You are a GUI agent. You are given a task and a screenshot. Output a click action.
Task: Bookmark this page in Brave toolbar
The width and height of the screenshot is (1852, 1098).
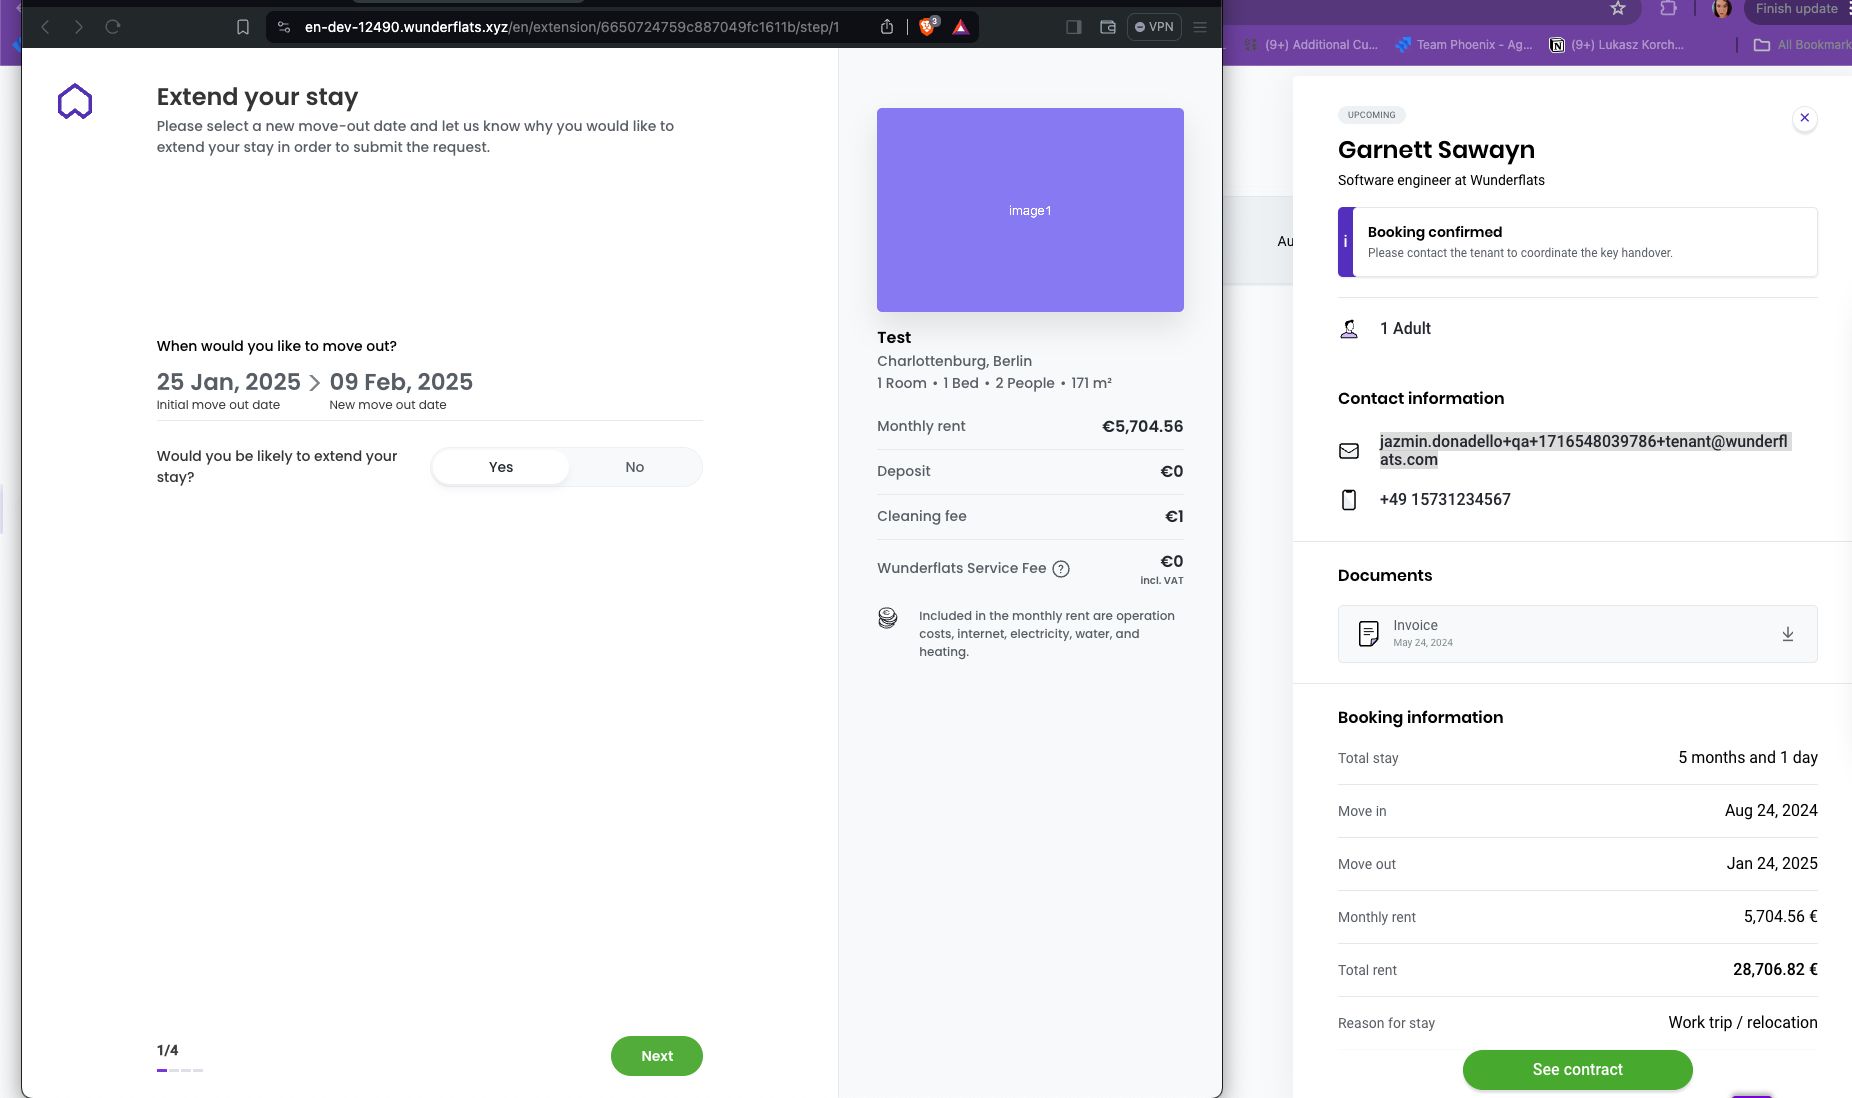coord(242,27)
